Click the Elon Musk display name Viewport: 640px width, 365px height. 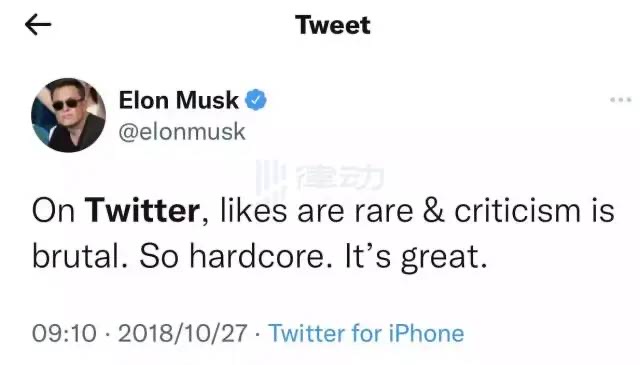tap(178, 100)
